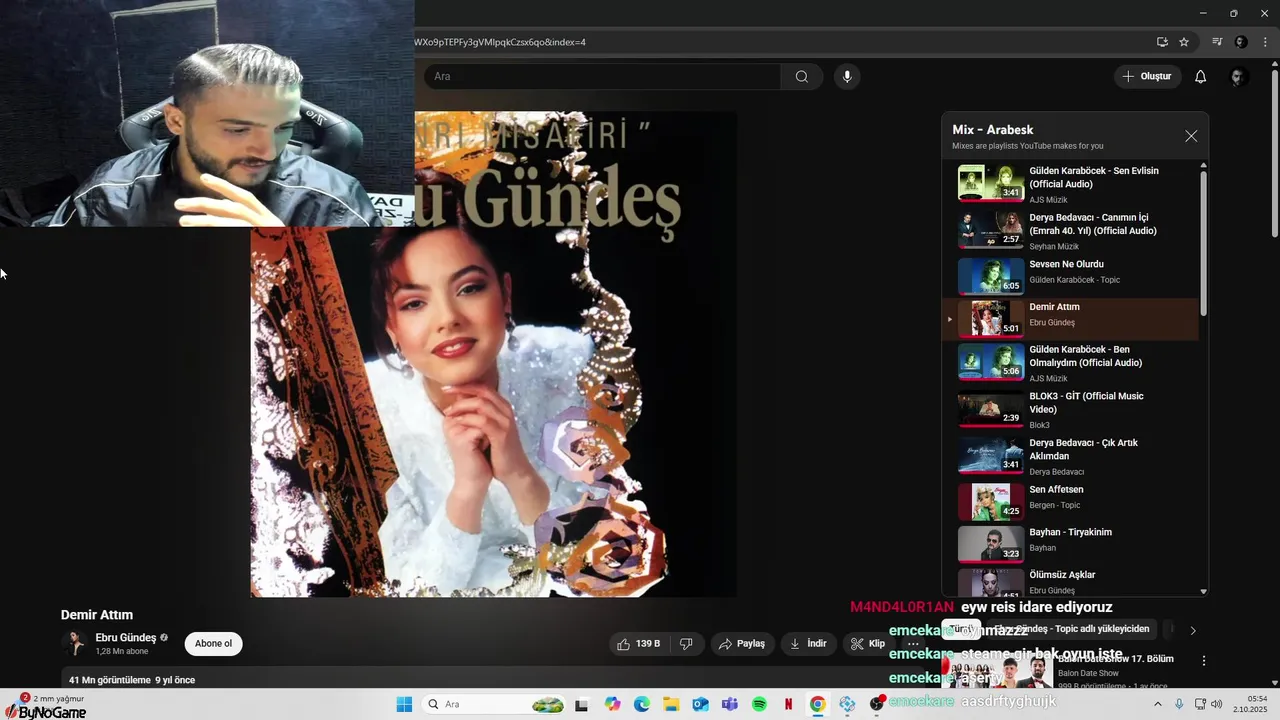Click the playlist panel scrollbar
The height and width of the screenshot is (720, 1280).
1203,244
